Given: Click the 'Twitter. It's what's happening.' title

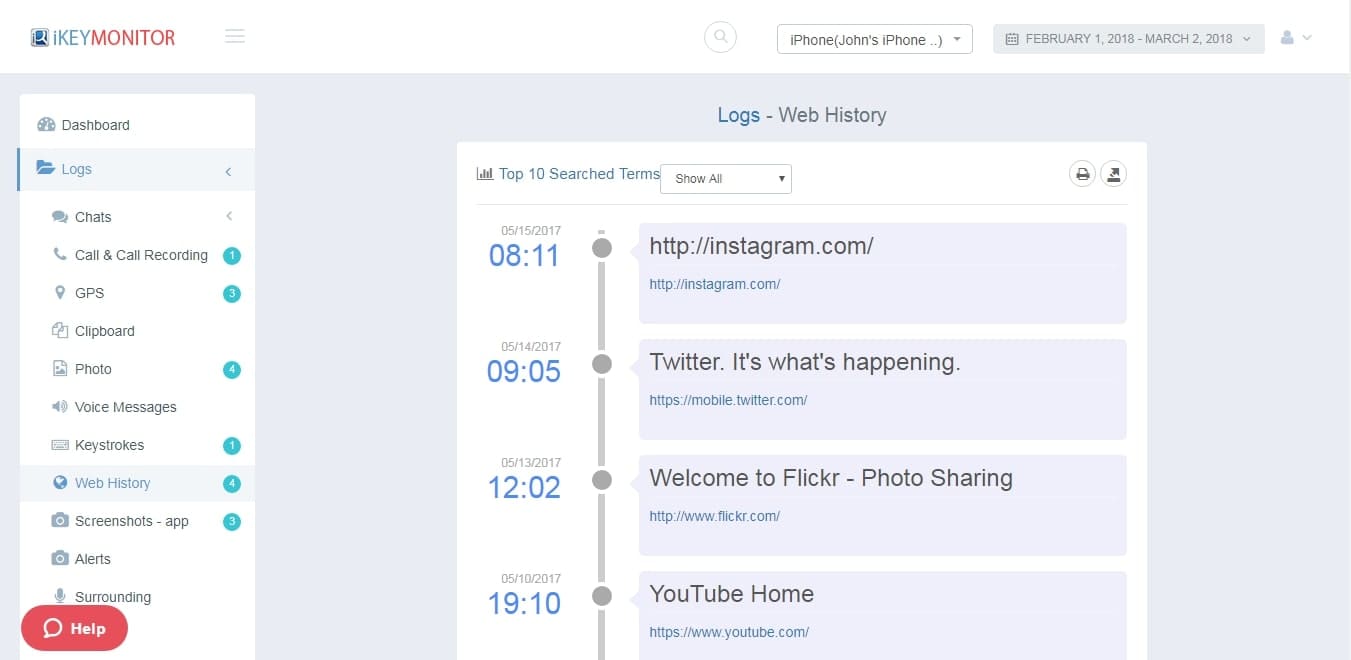Looking at the screenshot, I should click(x=805, y=362).
